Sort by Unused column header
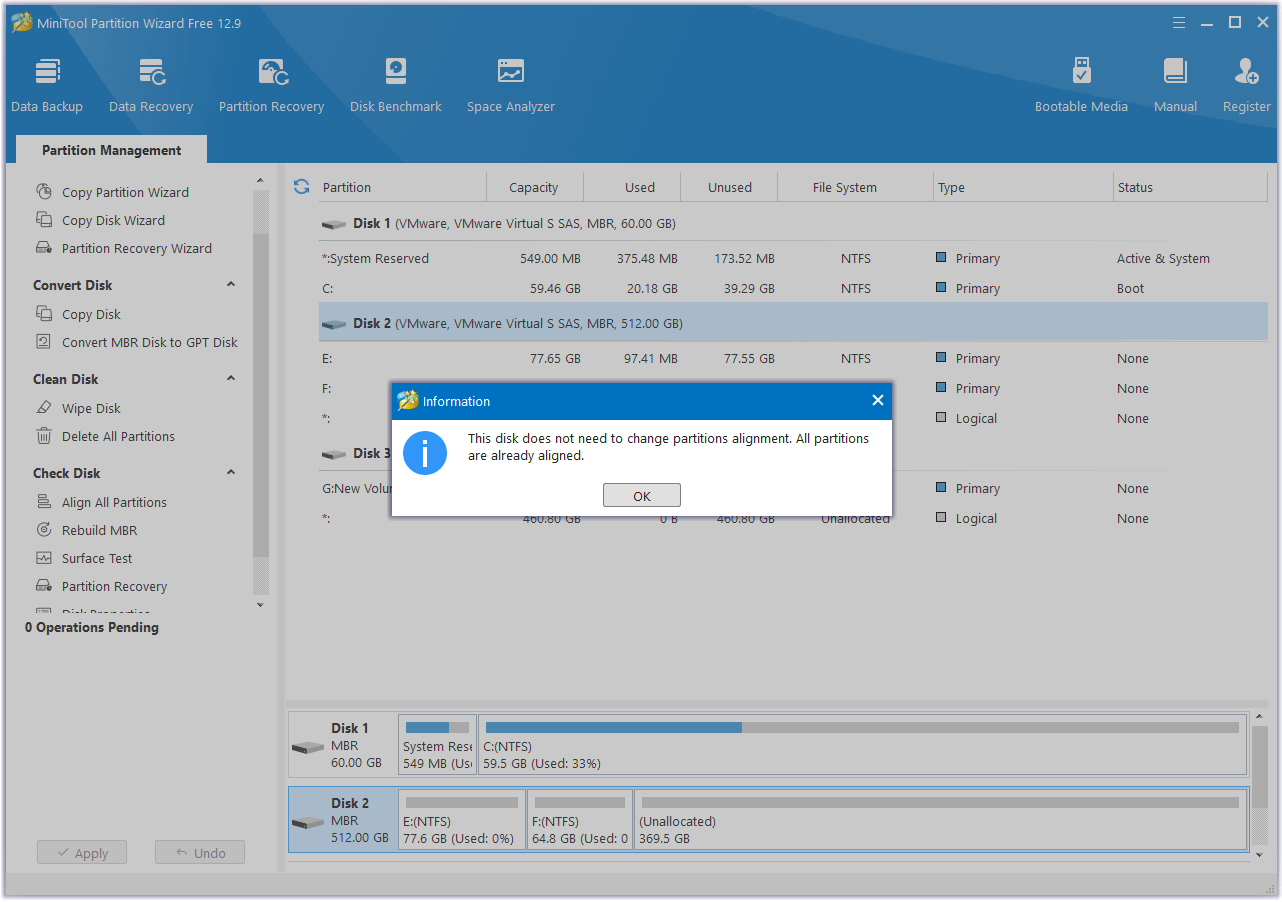The width and height of the screenshot is (1282, 902). (729, 187)
